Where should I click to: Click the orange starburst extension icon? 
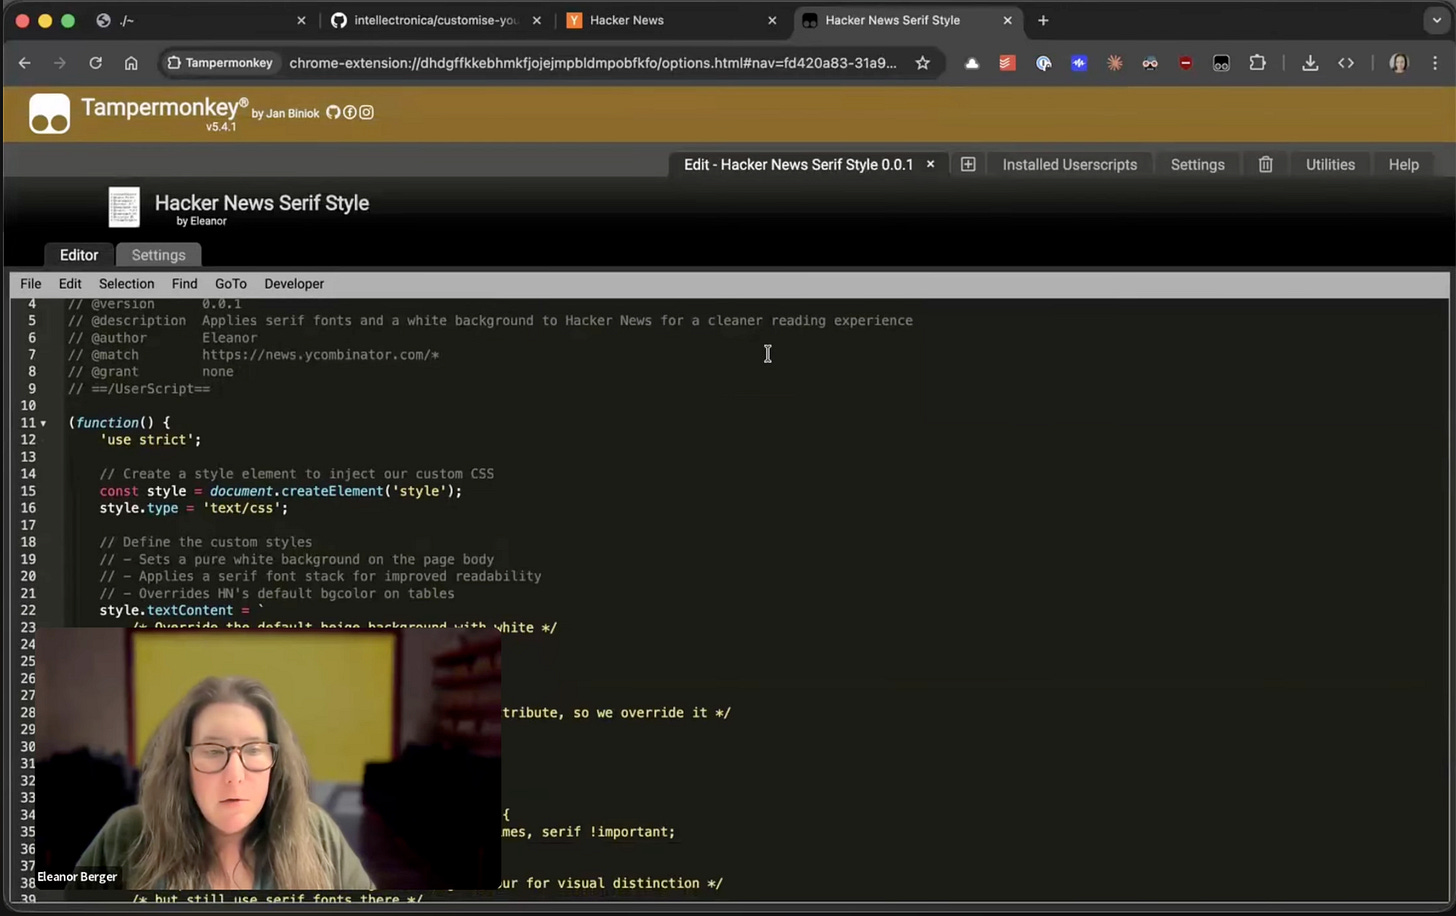tap(1114, 63)
